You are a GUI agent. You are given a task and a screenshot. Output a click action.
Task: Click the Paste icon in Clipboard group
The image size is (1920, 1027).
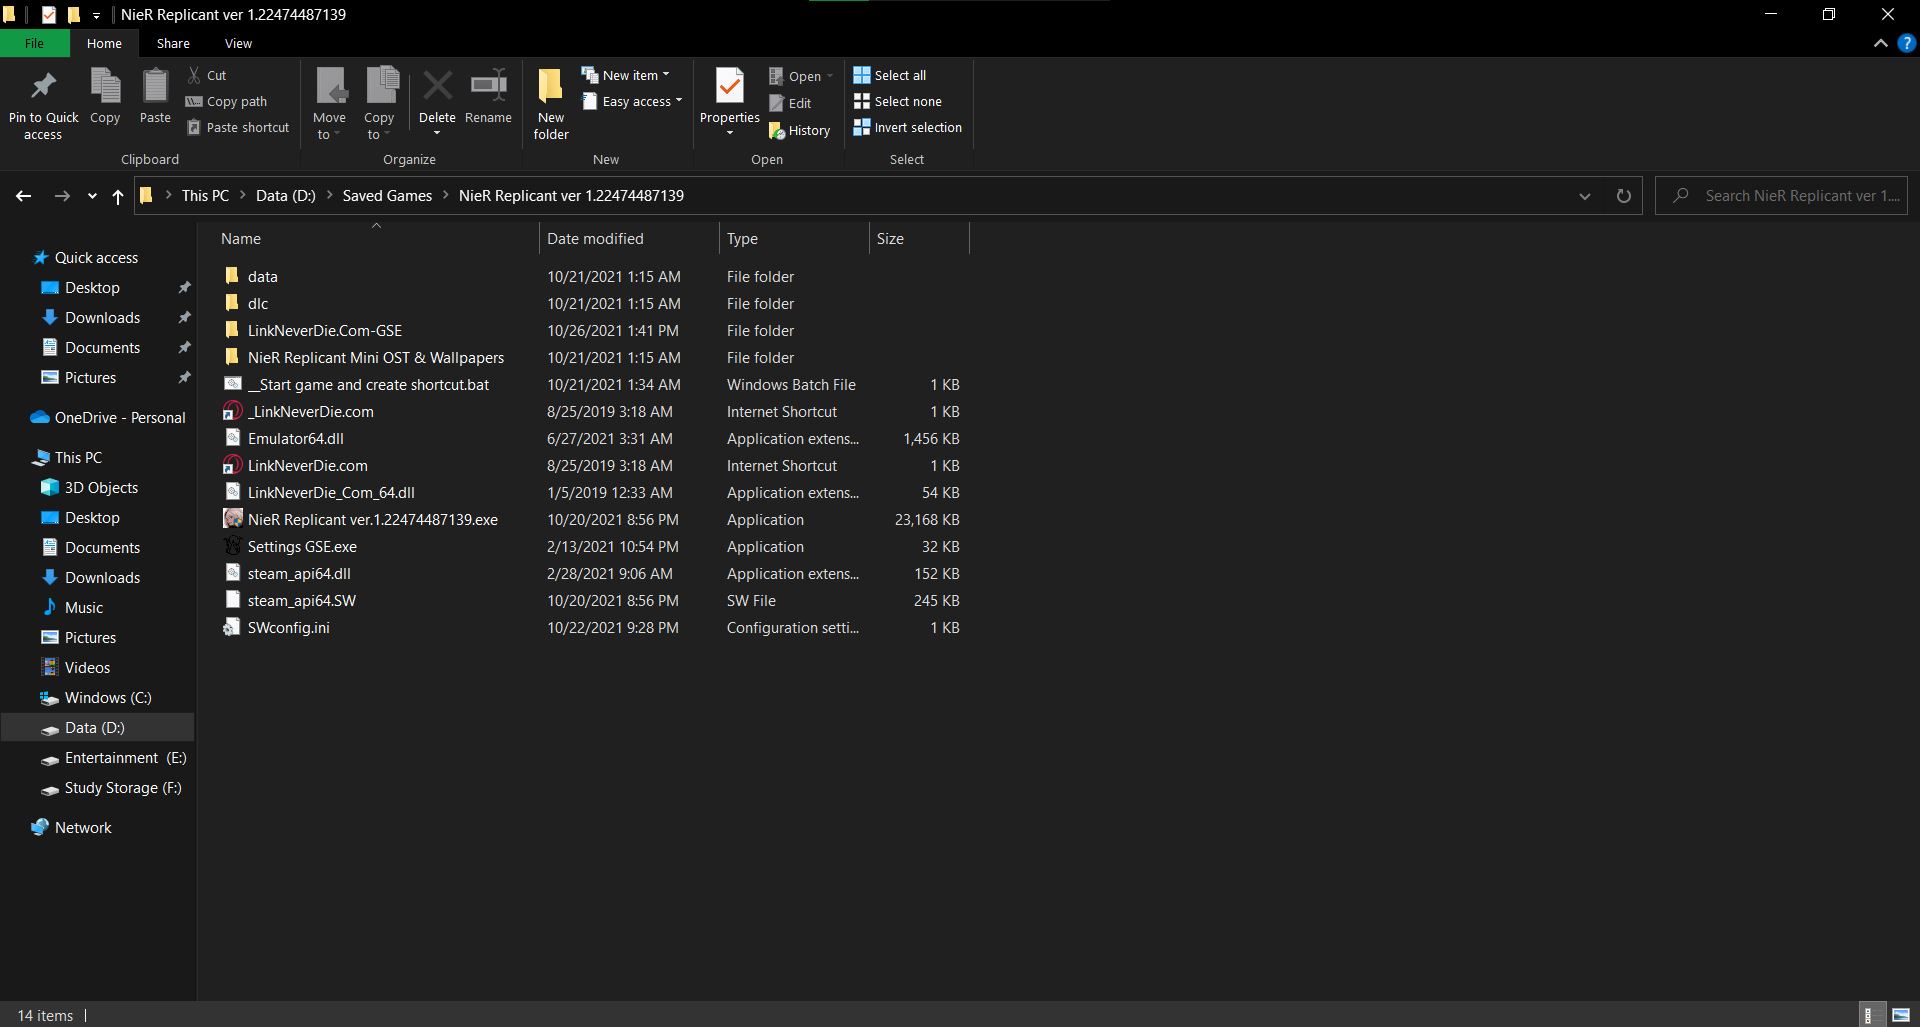(x=155, y=88)
